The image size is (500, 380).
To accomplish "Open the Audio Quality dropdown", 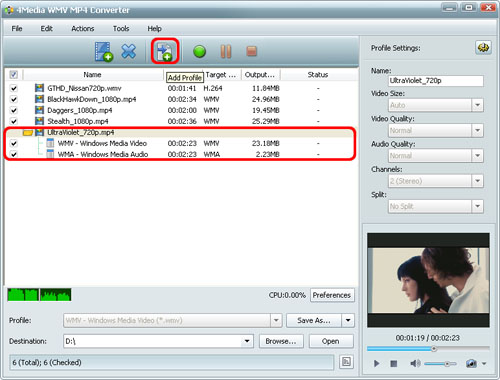I will (477, 156).
